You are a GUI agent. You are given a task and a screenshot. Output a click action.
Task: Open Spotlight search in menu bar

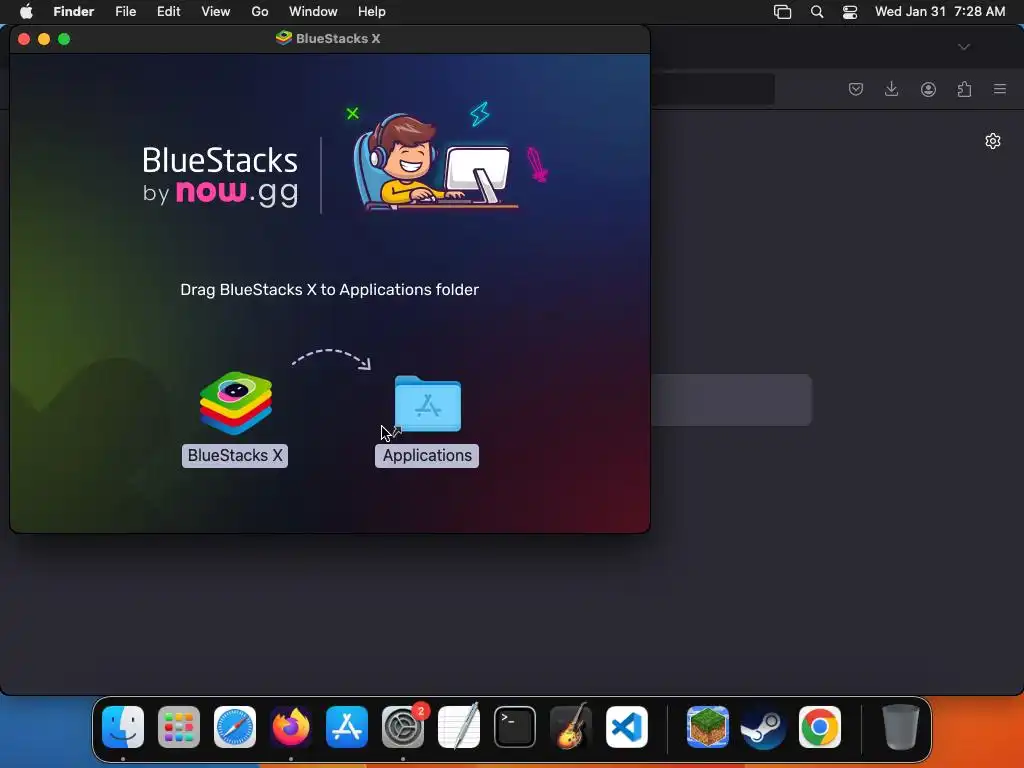(x=816, y=12)
